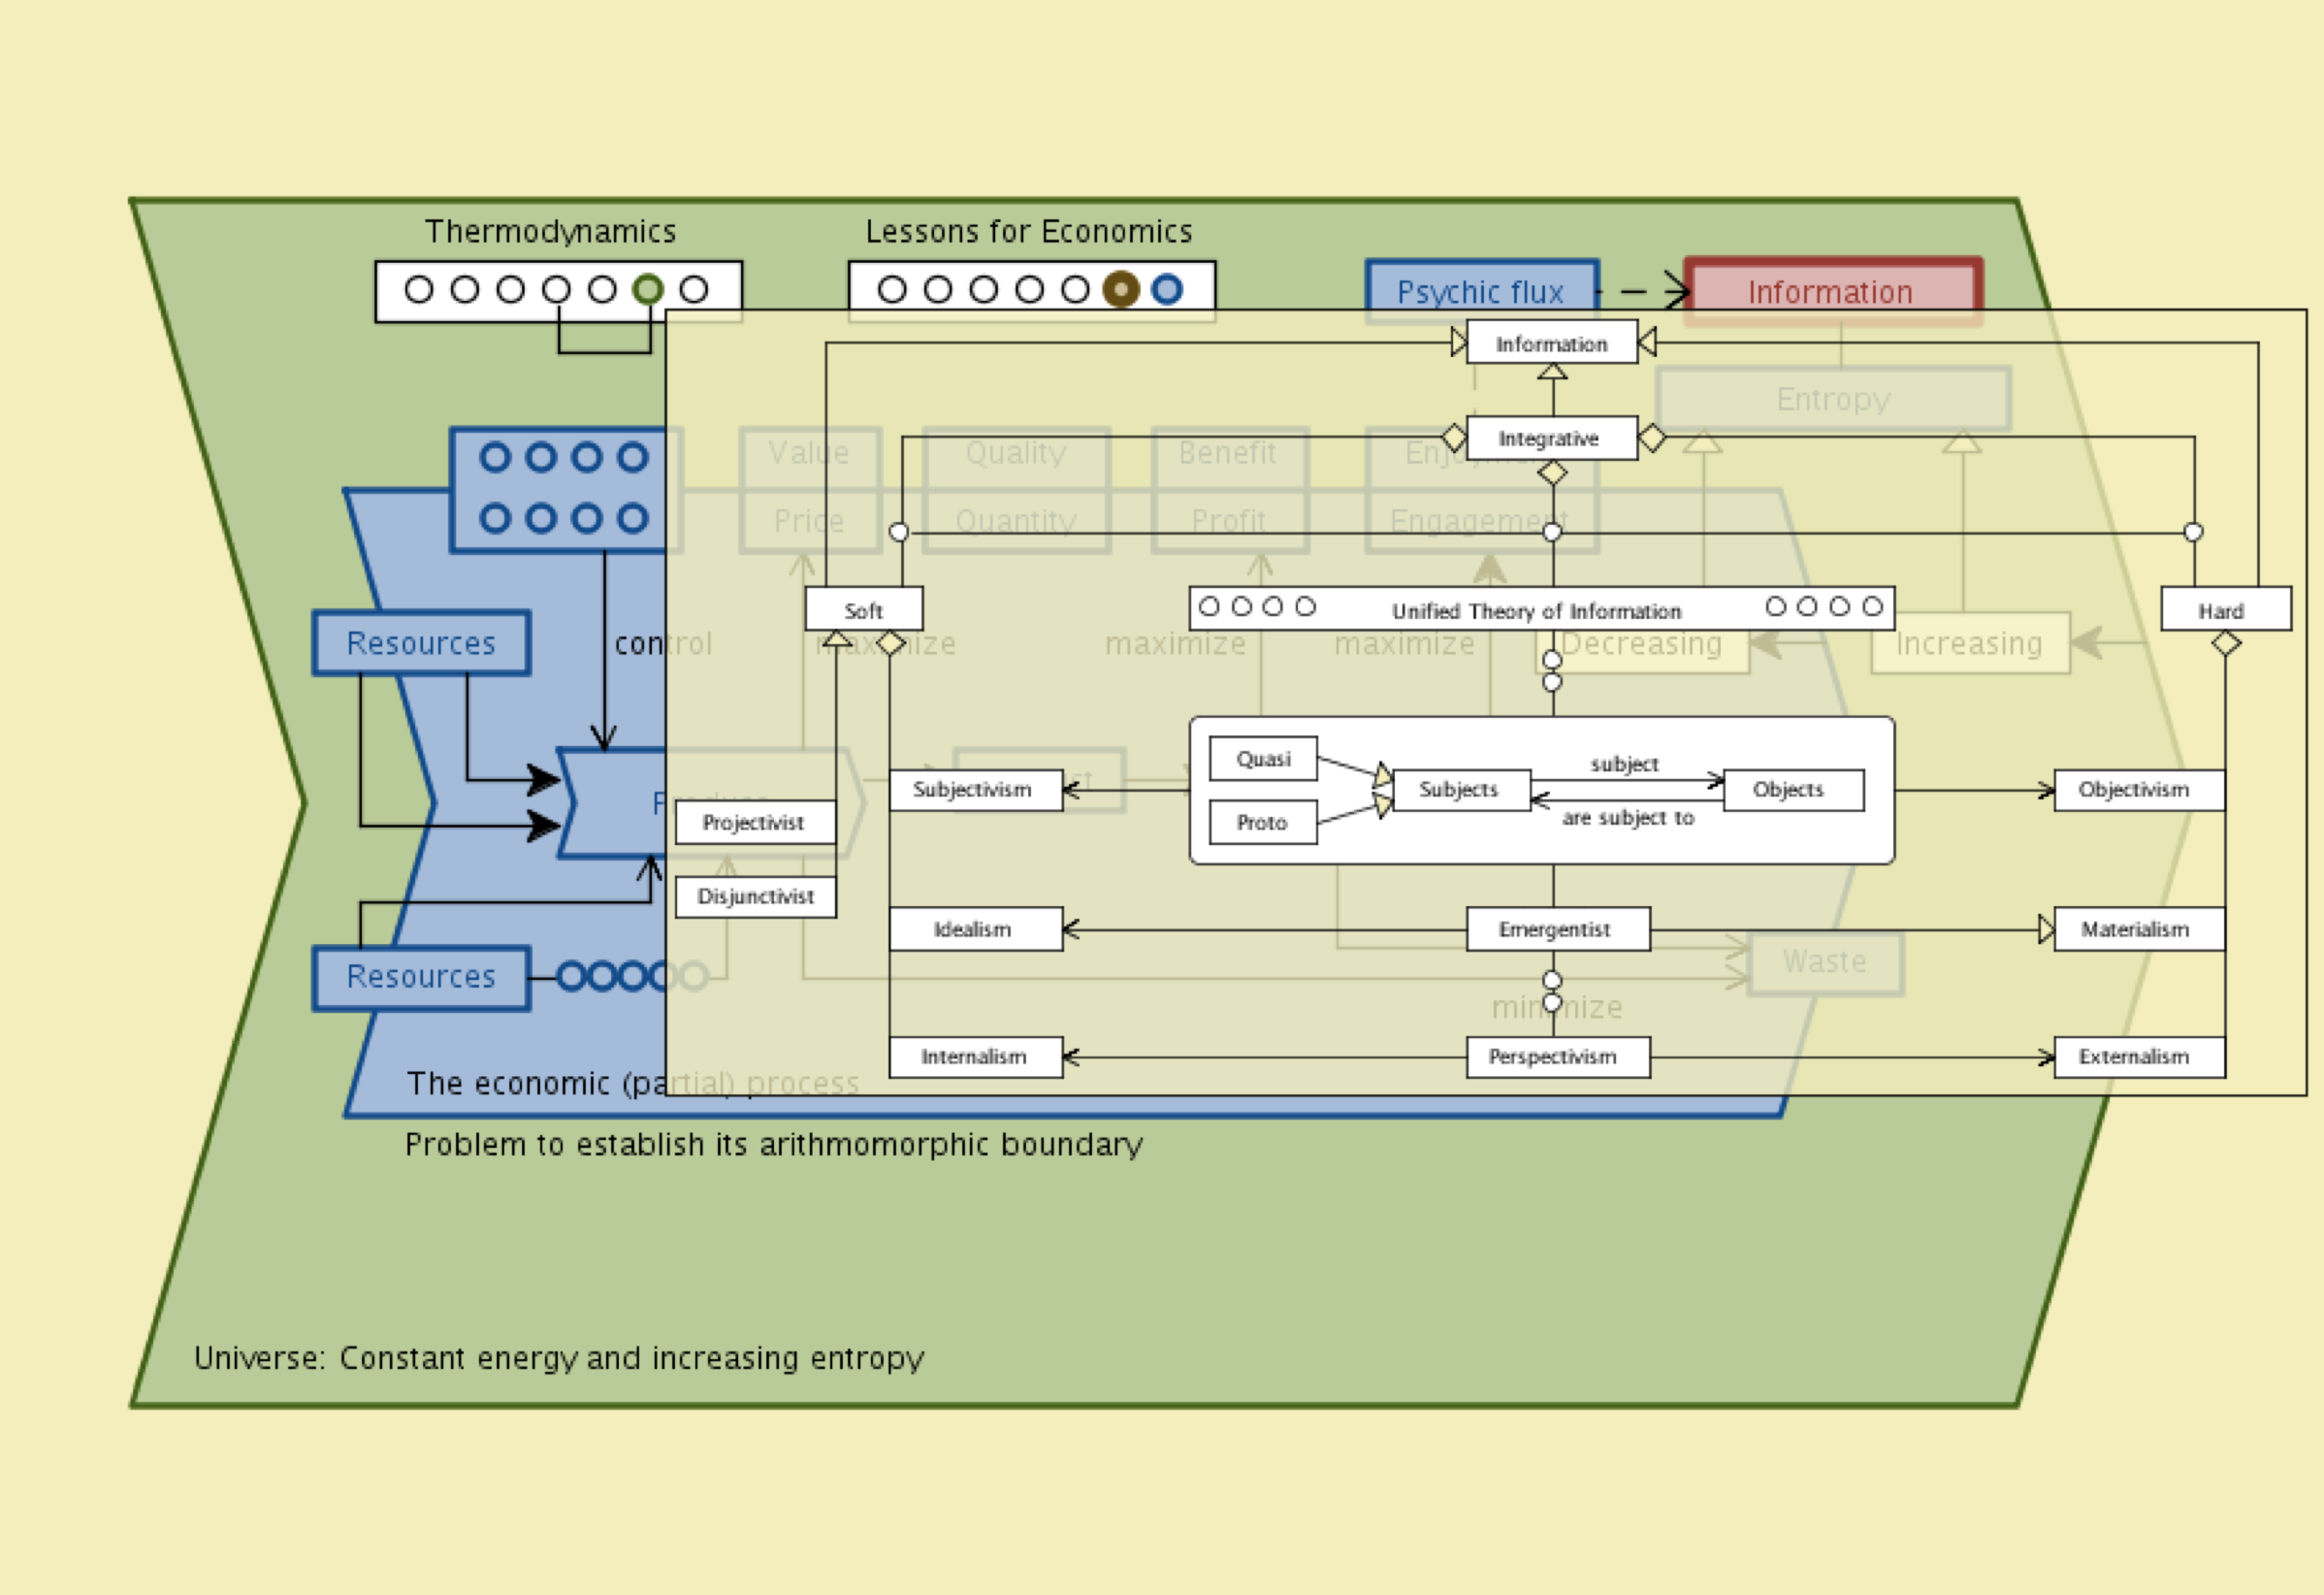This screenshot has height=1595, width=2324.
Task: Click the Perspectivism box
Action: (x=1557, y=1057)
